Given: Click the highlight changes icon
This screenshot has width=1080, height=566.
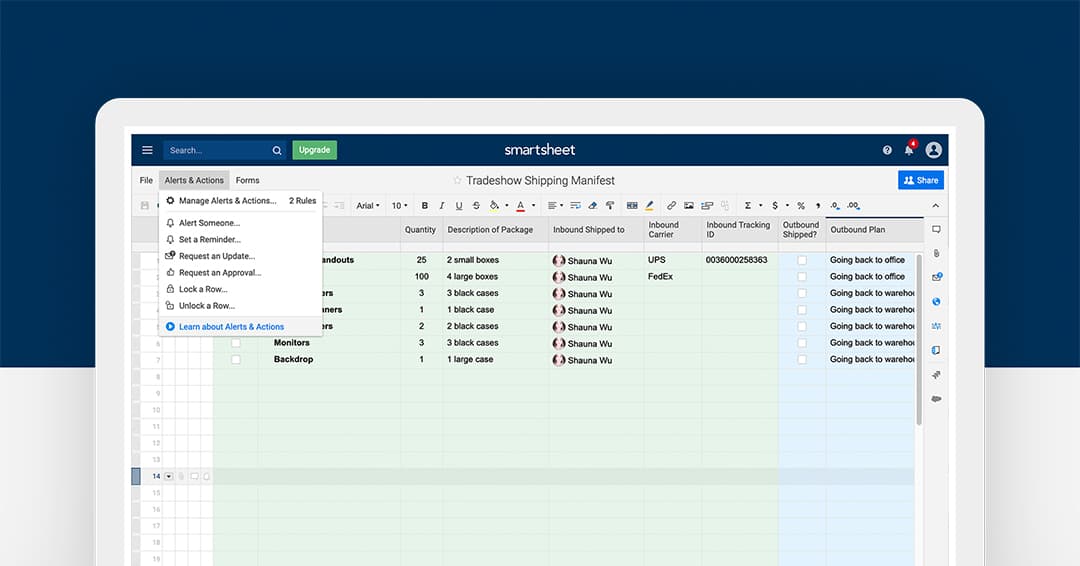Looking at the screenshot, I should pos(649,206).
